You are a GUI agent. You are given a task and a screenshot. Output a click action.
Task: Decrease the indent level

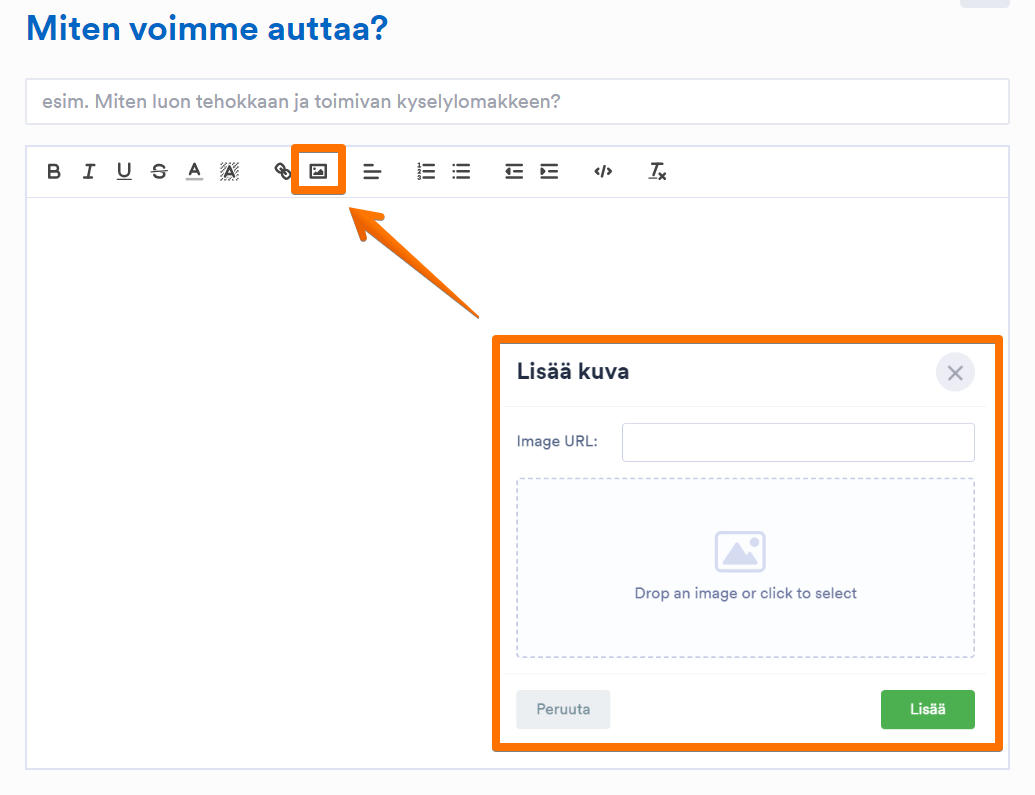pos(514,172)
